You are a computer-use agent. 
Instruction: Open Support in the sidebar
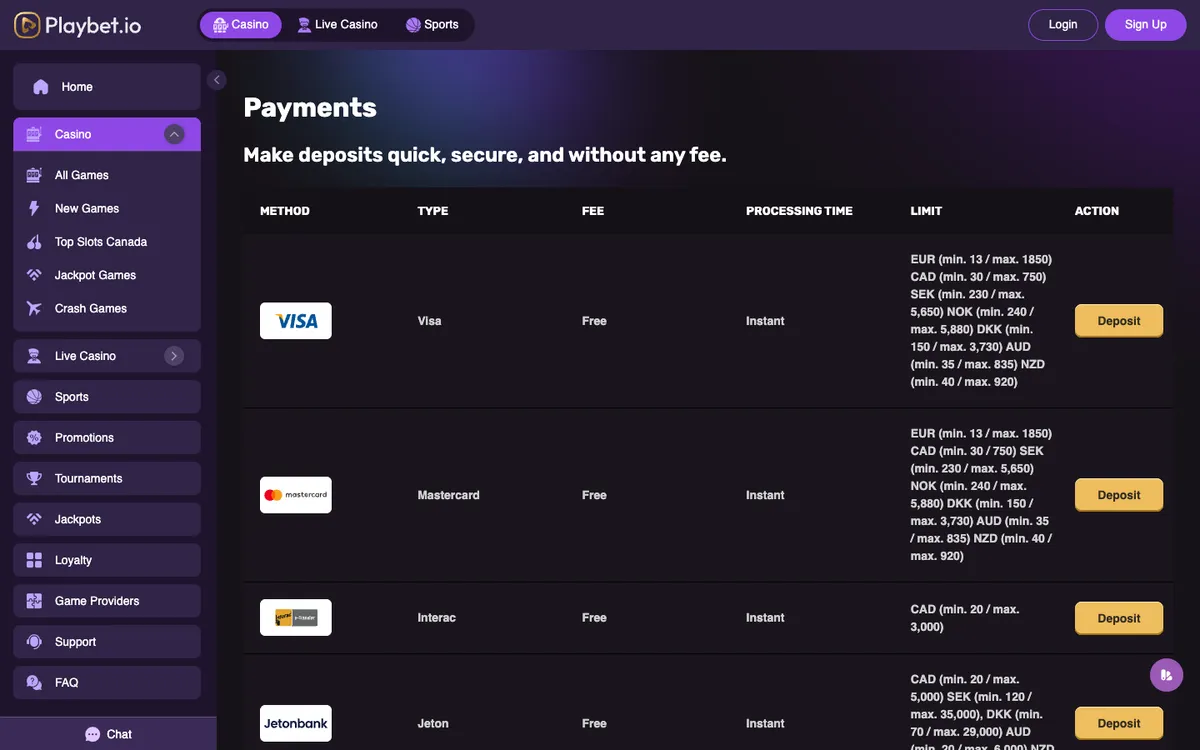pos(107,642)
